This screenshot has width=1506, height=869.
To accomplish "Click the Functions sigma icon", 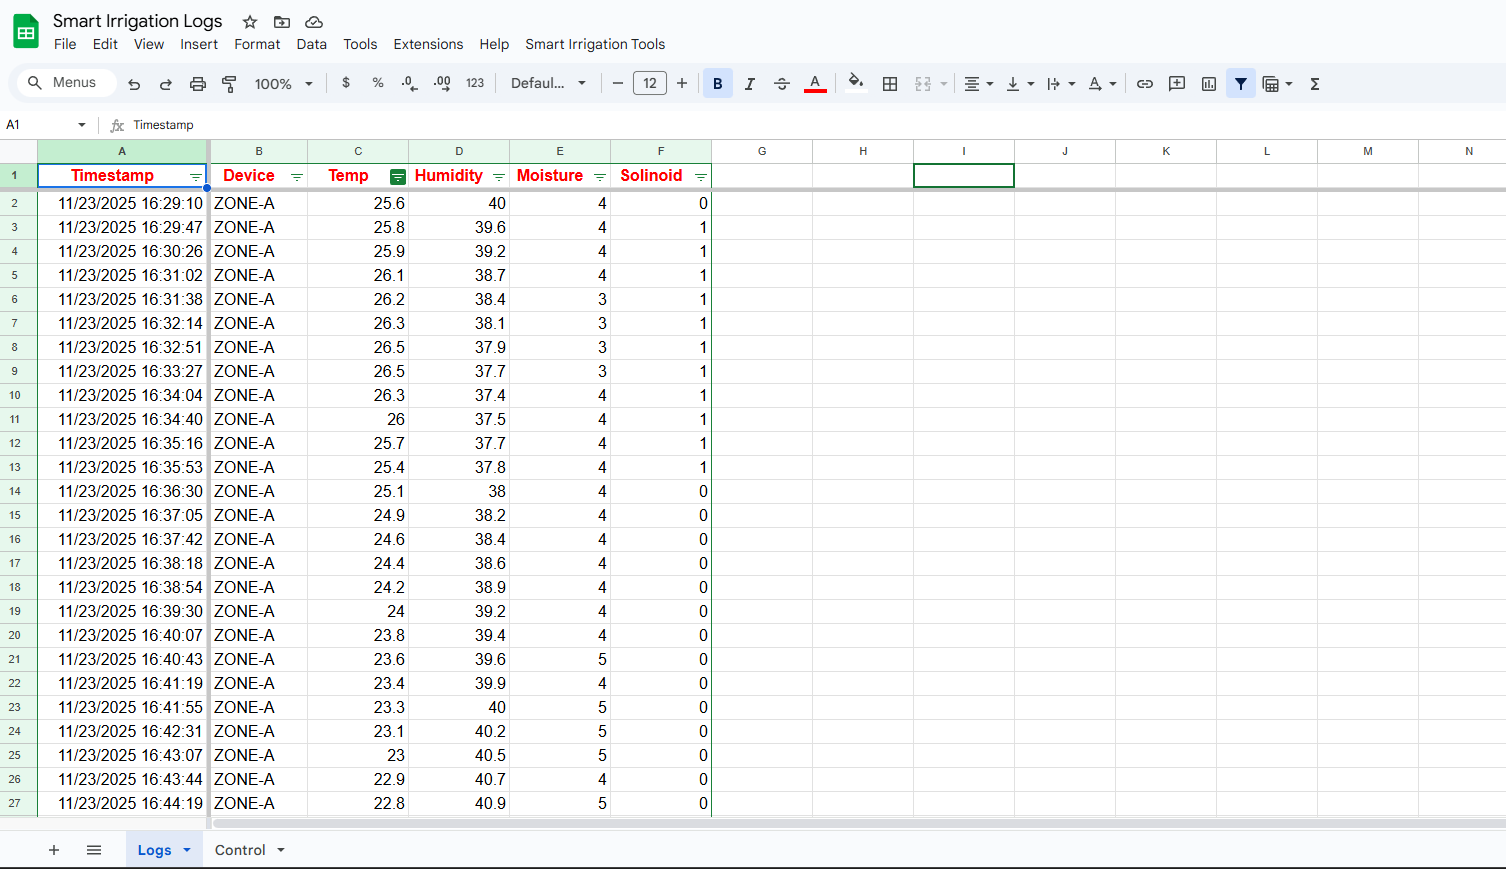I will 1315,84.
